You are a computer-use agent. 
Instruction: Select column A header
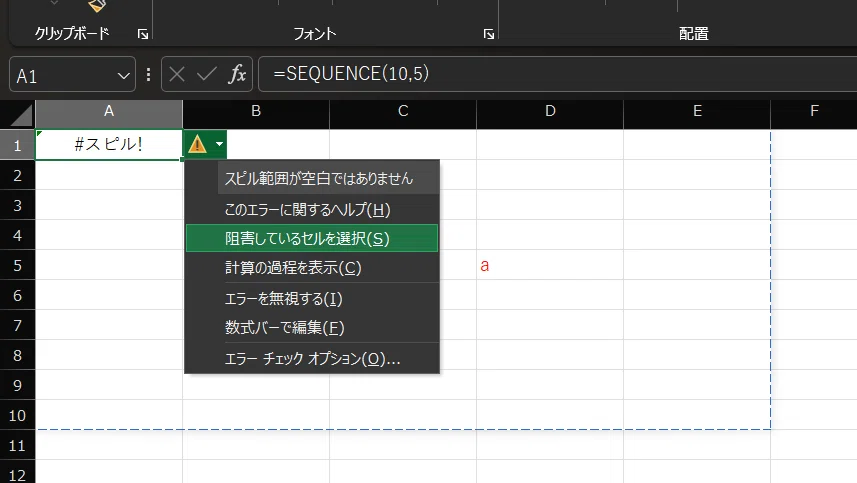[x=109, y=114]
